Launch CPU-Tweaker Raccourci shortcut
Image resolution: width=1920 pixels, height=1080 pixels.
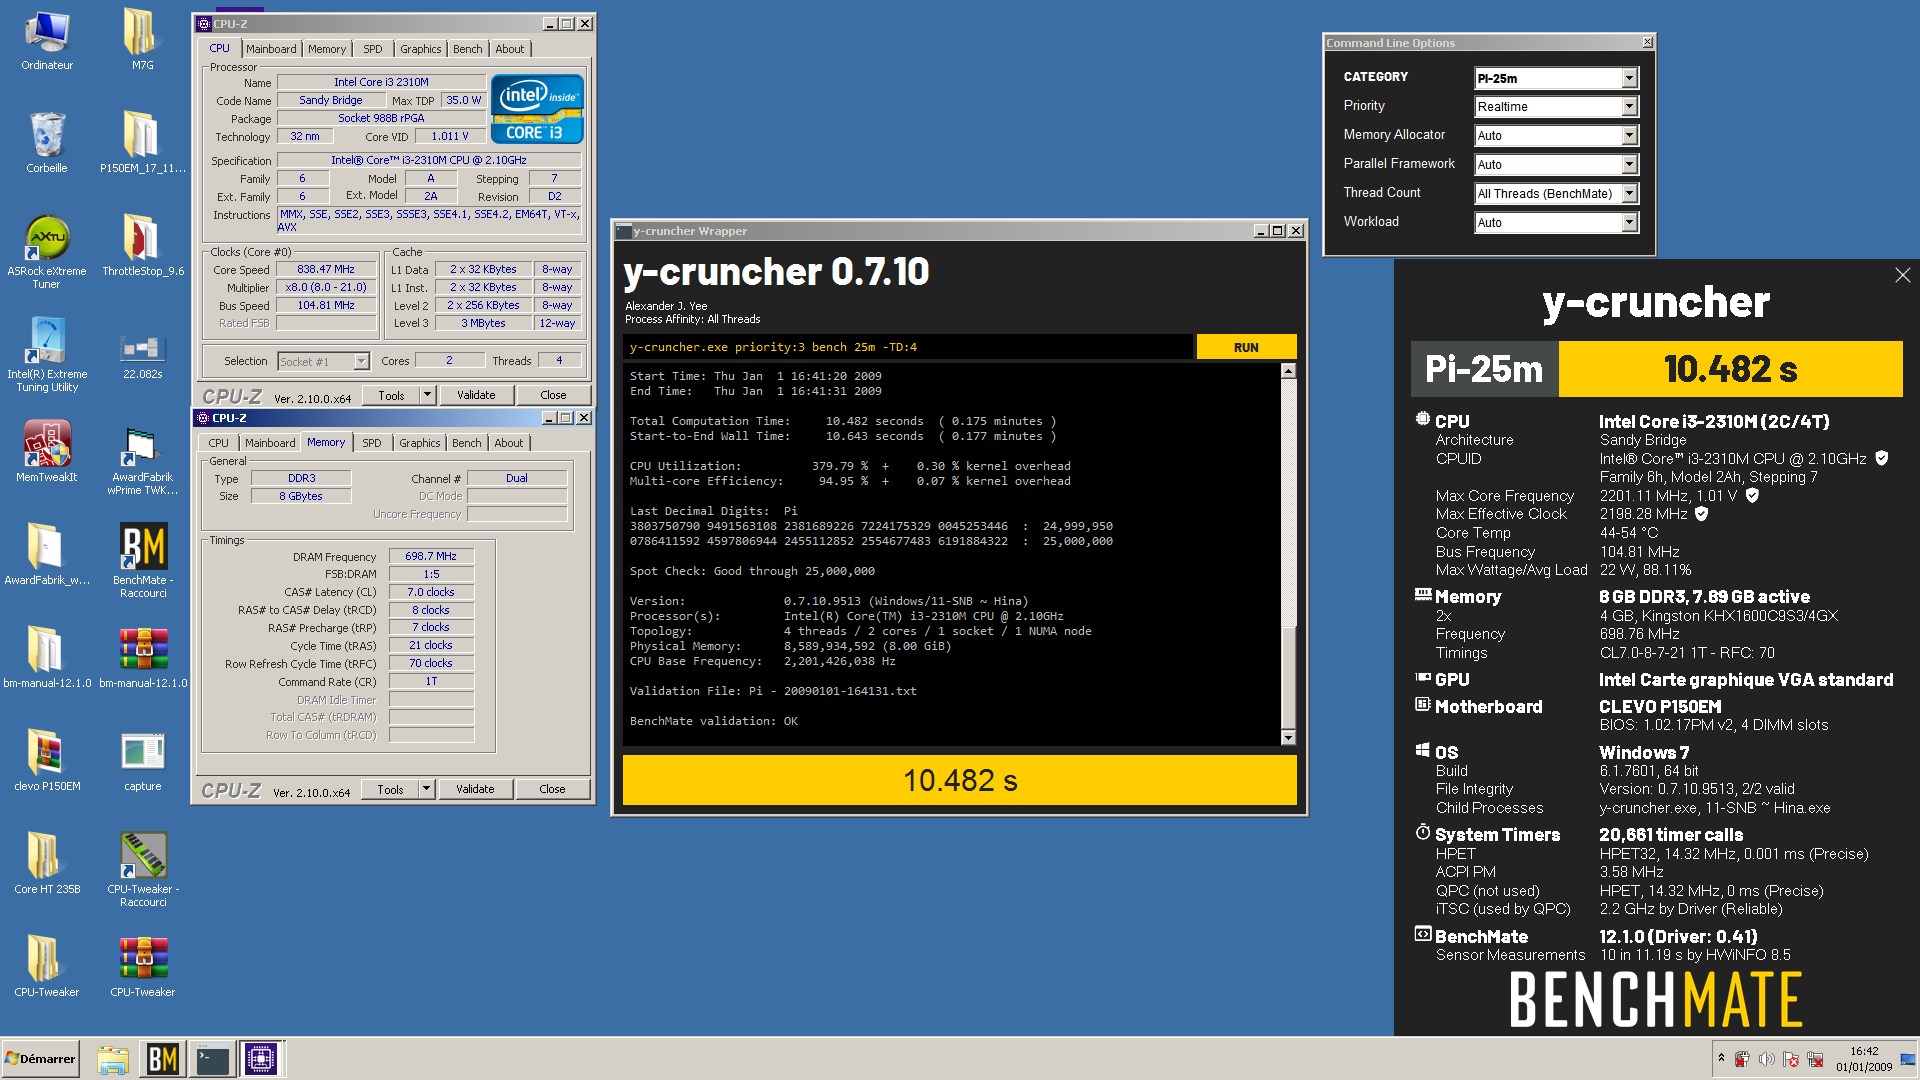tap(142, 869)
